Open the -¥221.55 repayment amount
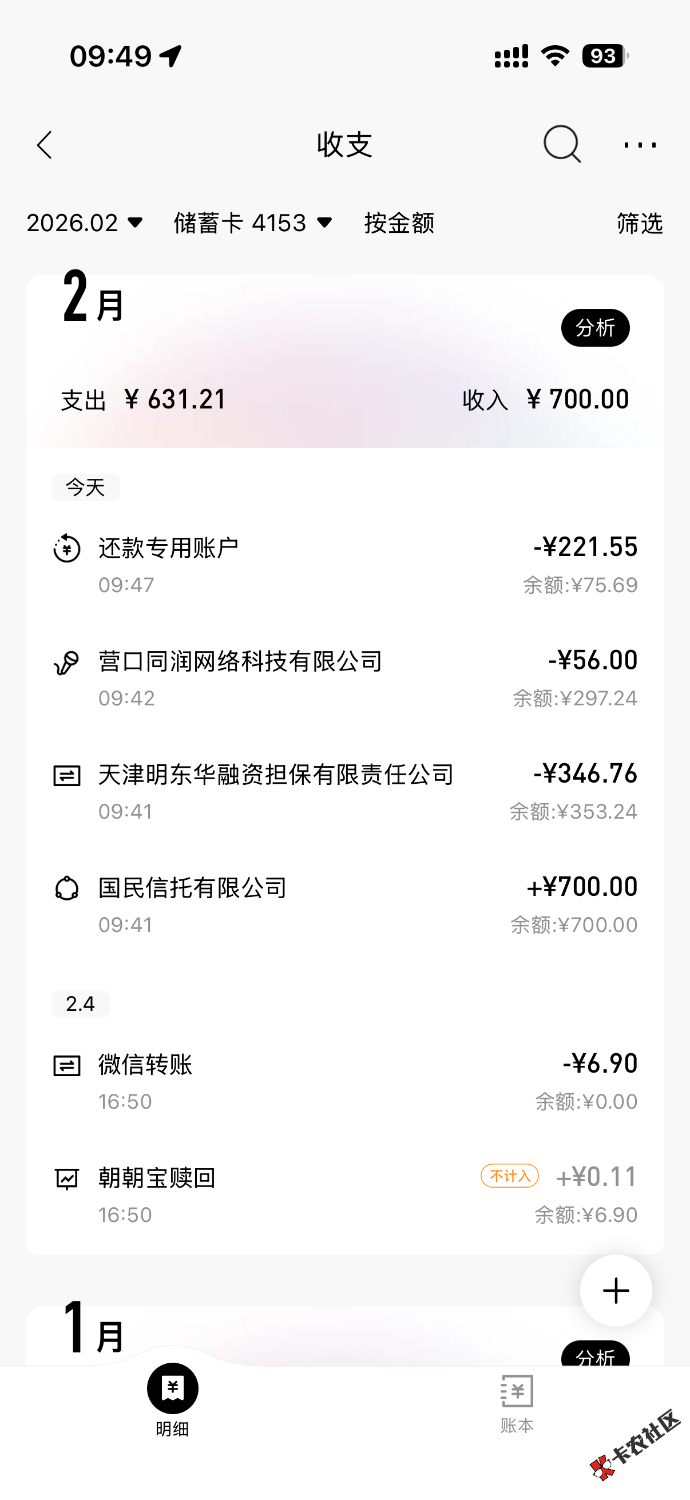This screenshot has height=1500, width=690. click(585, 547)
